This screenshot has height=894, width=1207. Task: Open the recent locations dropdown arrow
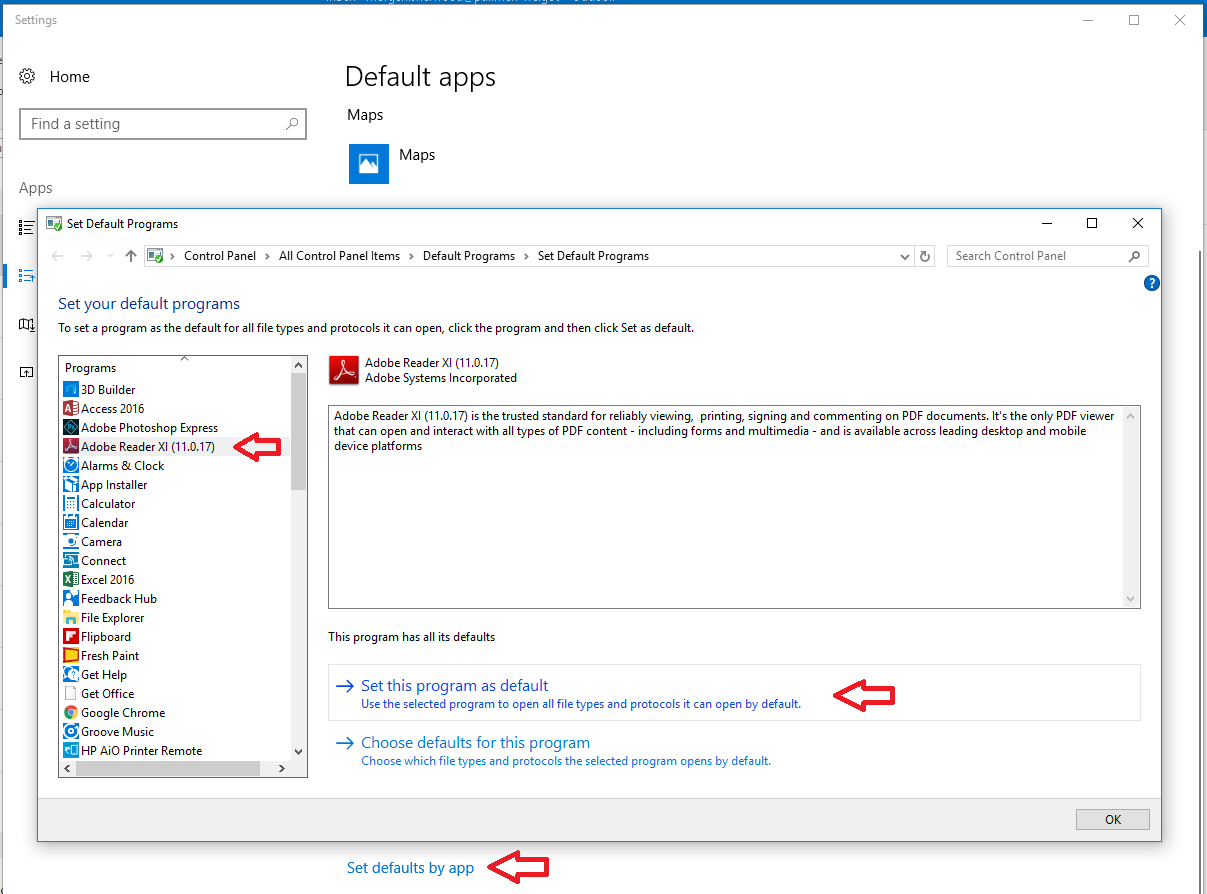pyautogui.click(x=110, y=256)
